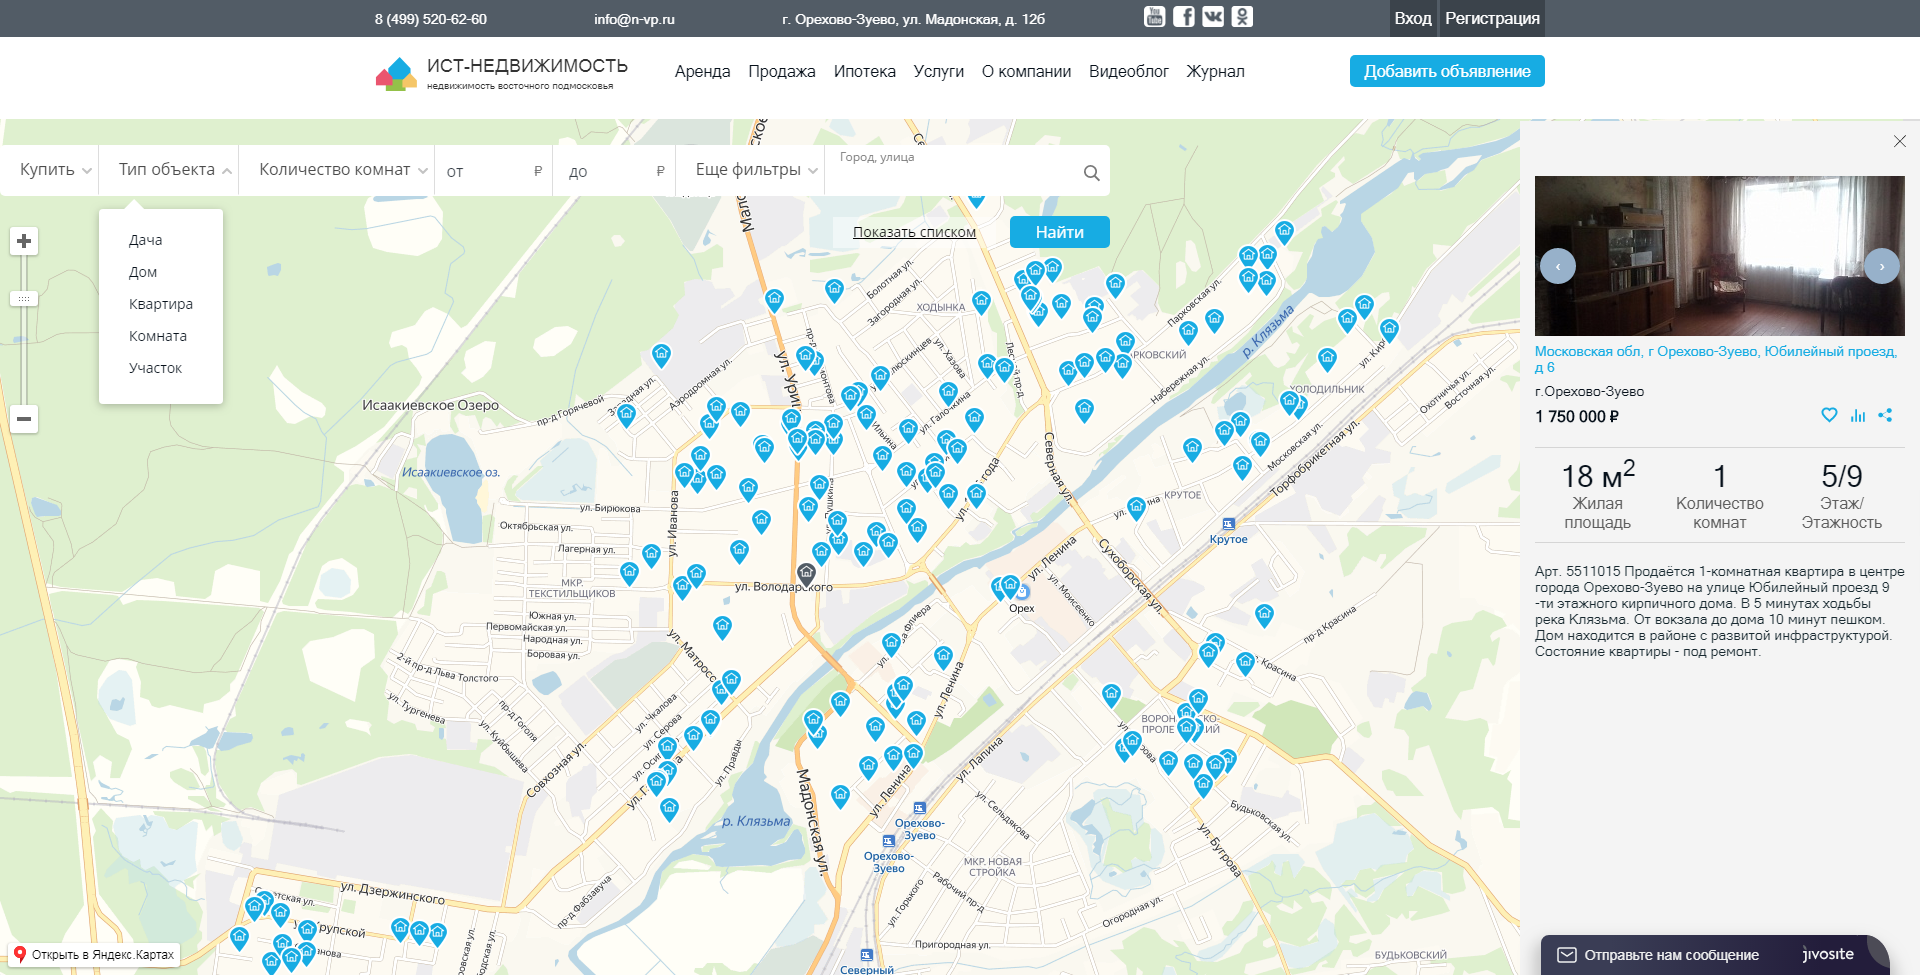
Task: Click the info@n-vp.ru email link
Action: 634,19
